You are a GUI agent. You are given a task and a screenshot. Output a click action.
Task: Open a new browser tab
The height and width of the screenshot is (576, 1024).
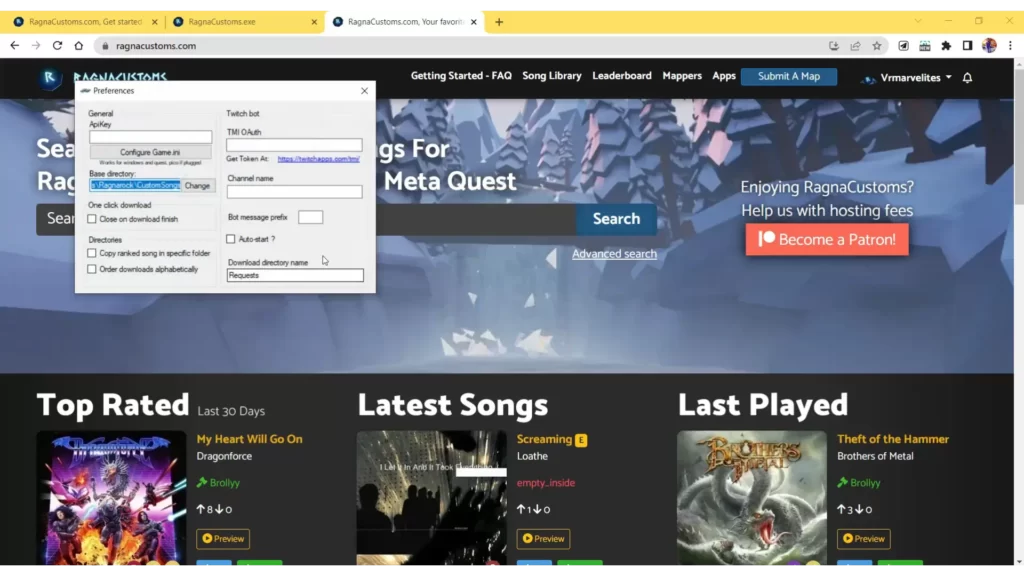point(499,22)
